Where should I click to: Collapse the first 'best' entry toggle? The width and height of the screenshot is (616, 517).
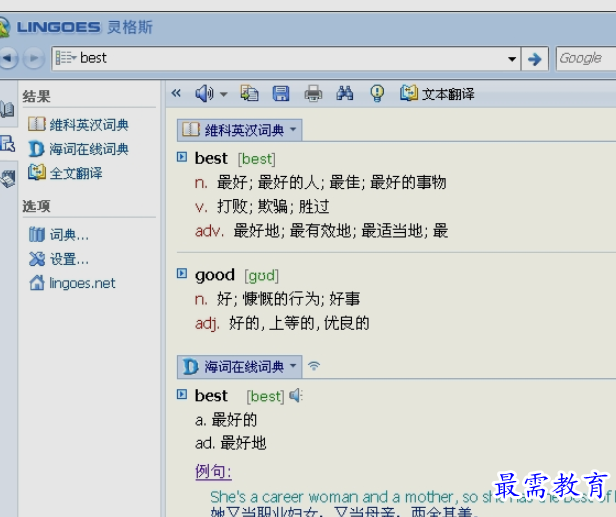[182, 157]
